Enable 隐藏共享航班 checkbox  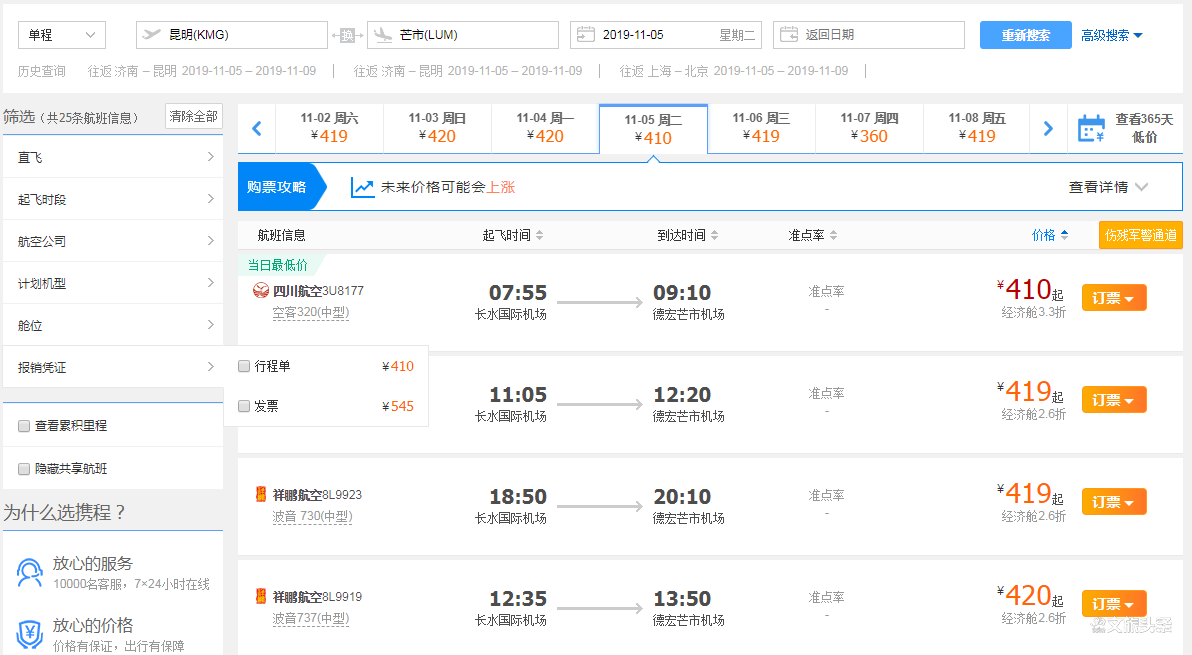pos(24,469)
